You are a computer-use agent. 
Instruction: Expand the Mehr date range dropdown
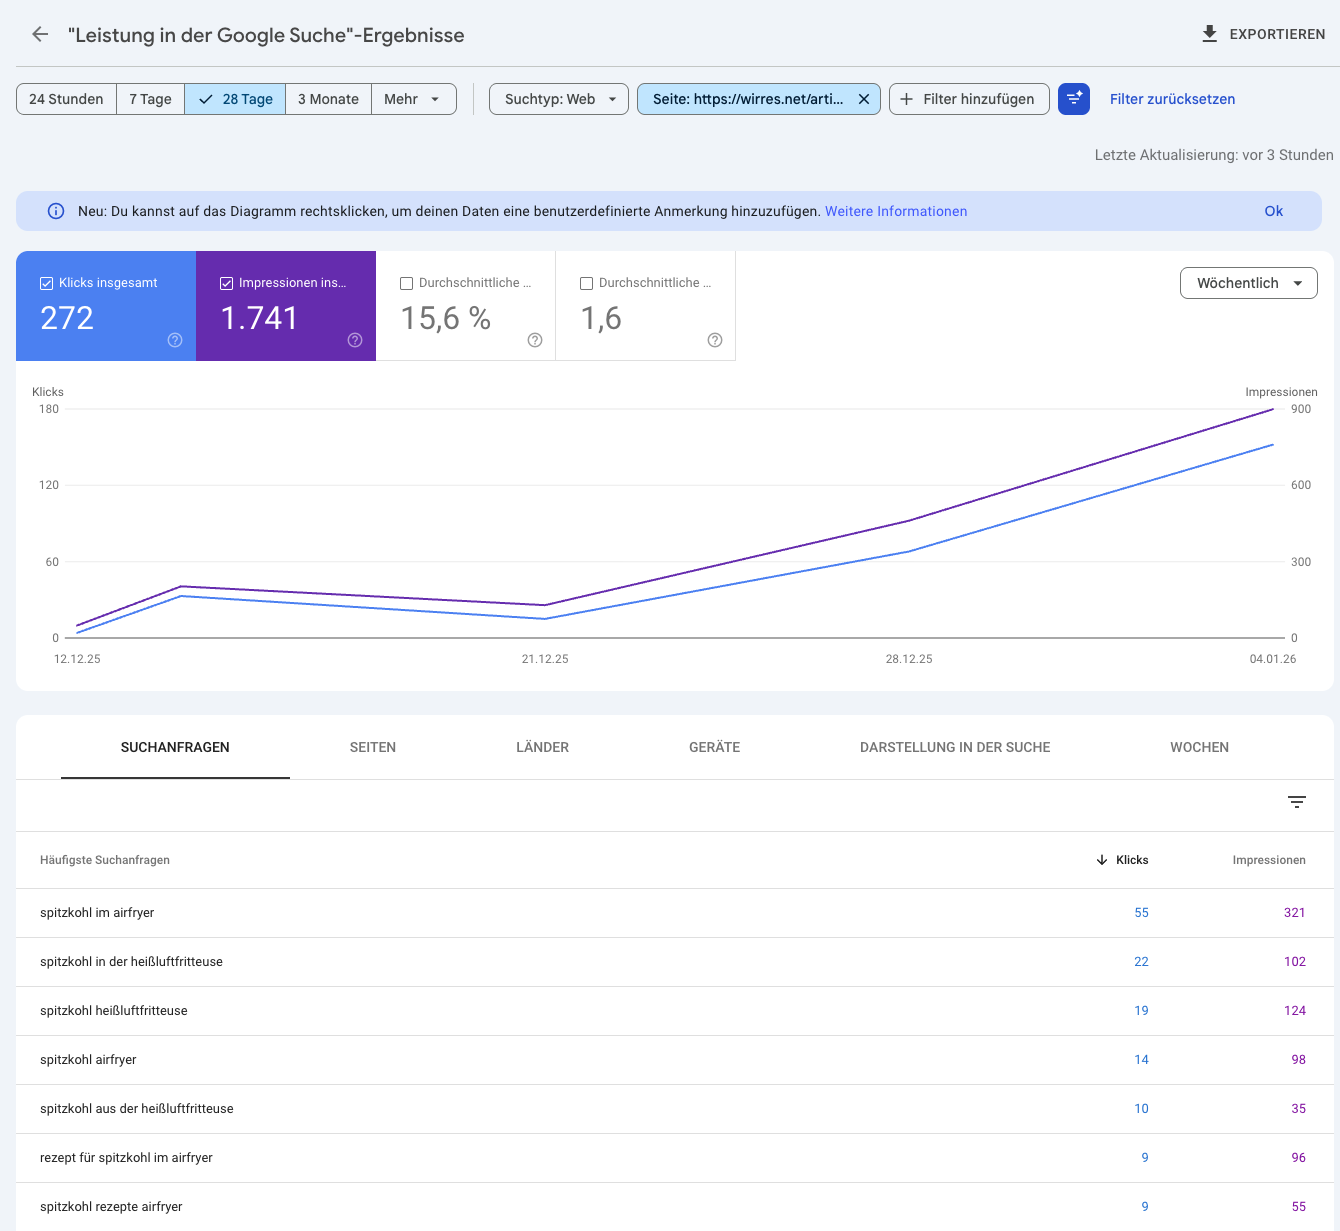coord(413,99)
